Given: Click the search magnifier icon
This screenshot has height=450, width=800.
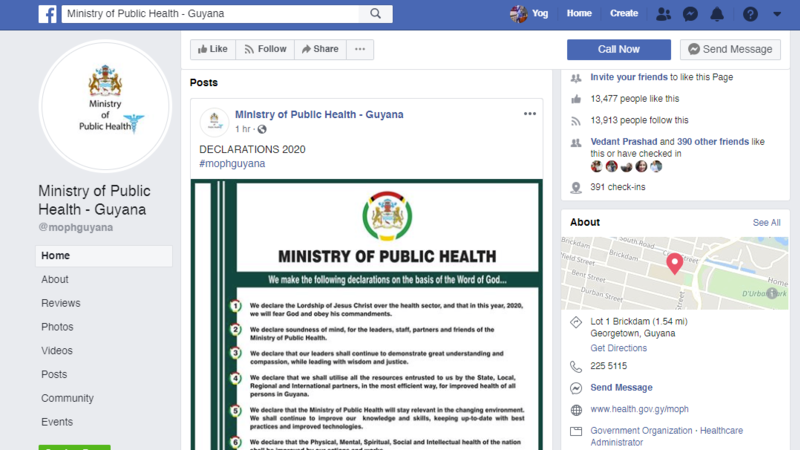Looking at the screenshot, I should point(376,14).
